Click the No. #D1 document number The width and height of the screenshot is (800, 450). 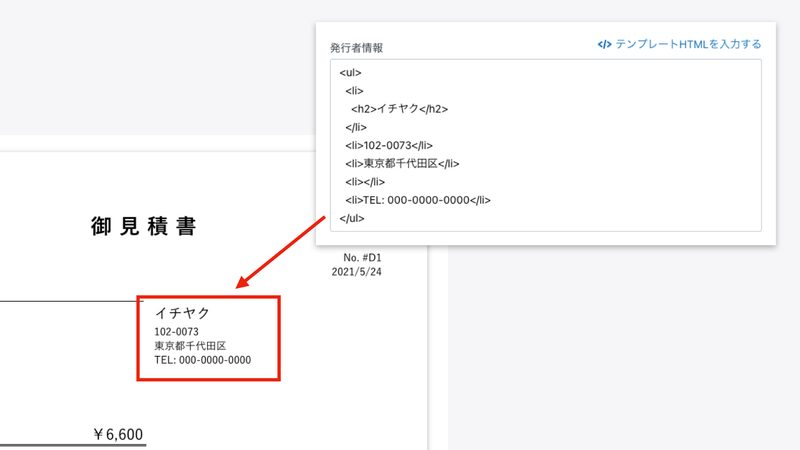coord(362,258)
